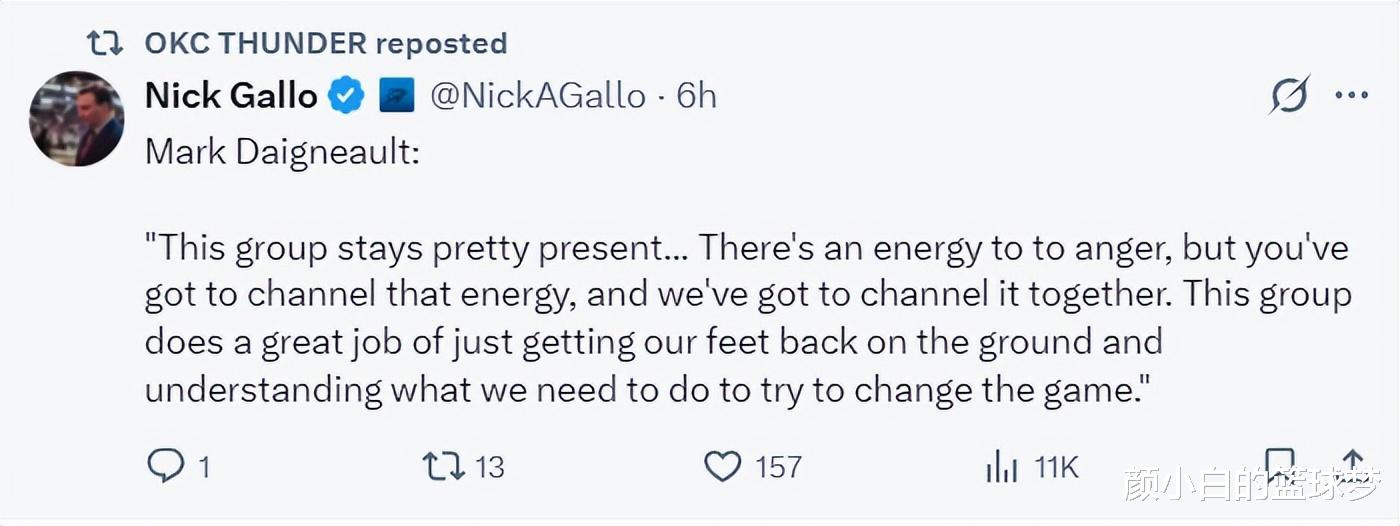Open the tweet via 6h timestamp
Screen dimensions: 1400x526
[x=697, y=96]
